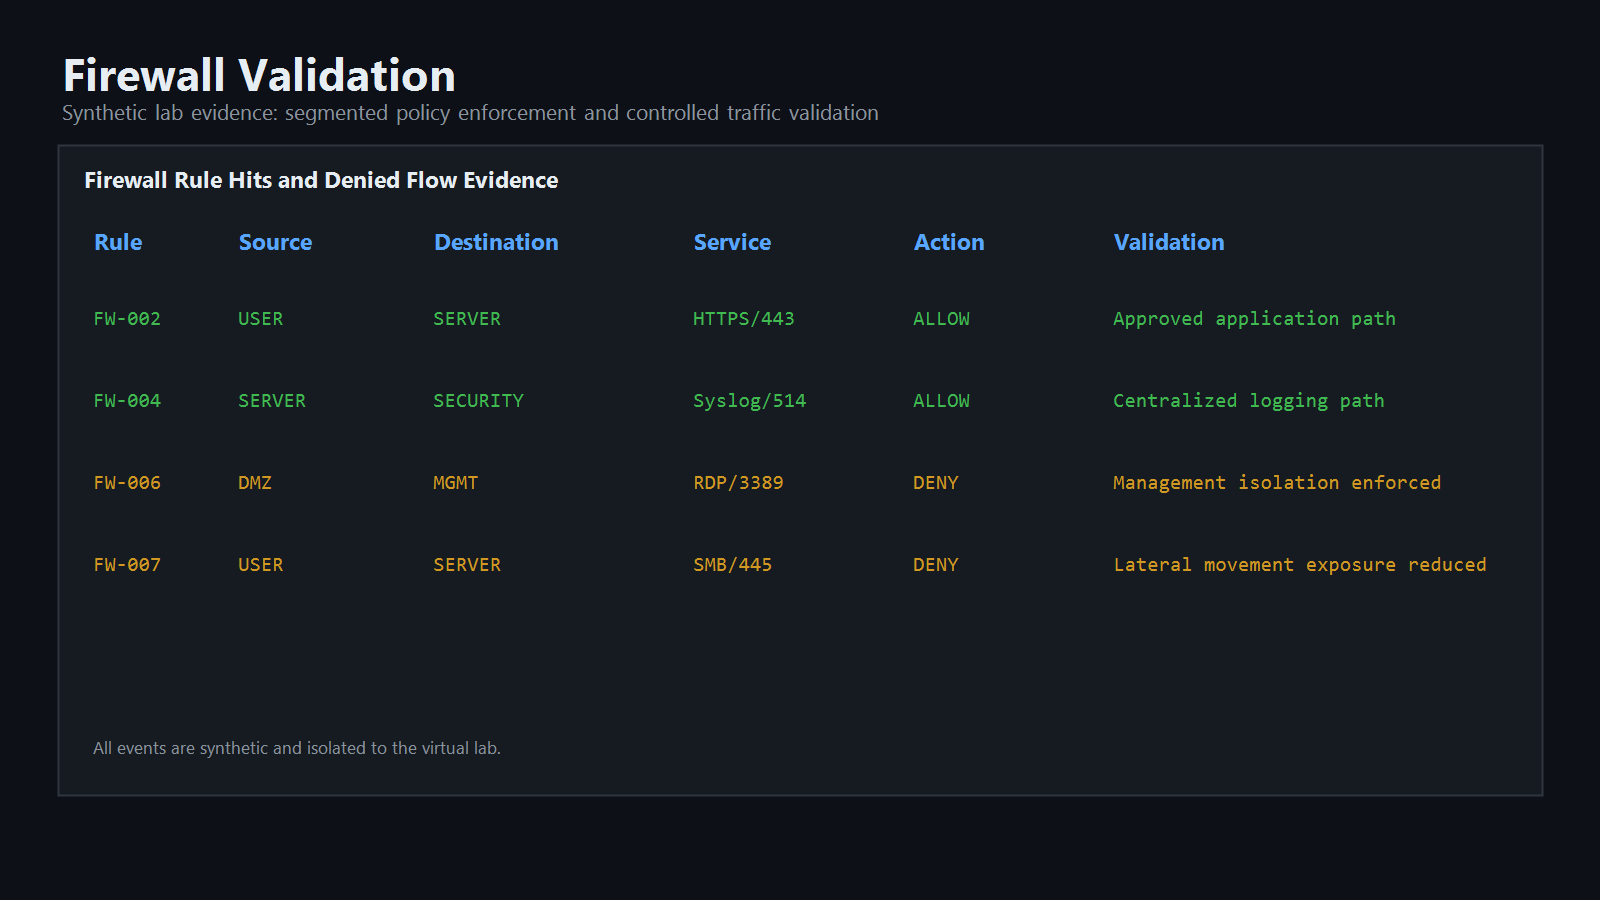Click 'Firewall Rule Hits and Denied Flow Evidence' heading
Viewport: 1600px width, 900px height.
click(x=321, y=180)
